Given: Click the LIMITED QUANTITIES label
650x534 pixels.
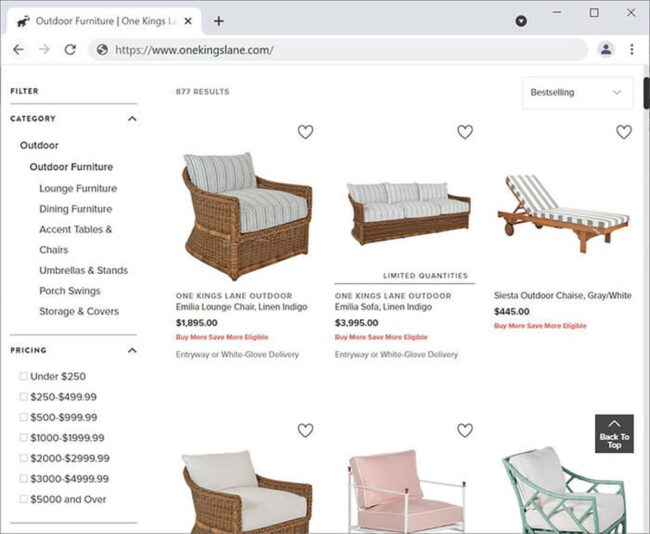Looking at the screenshot, I should pyautogui.click(x=425, y=276).
